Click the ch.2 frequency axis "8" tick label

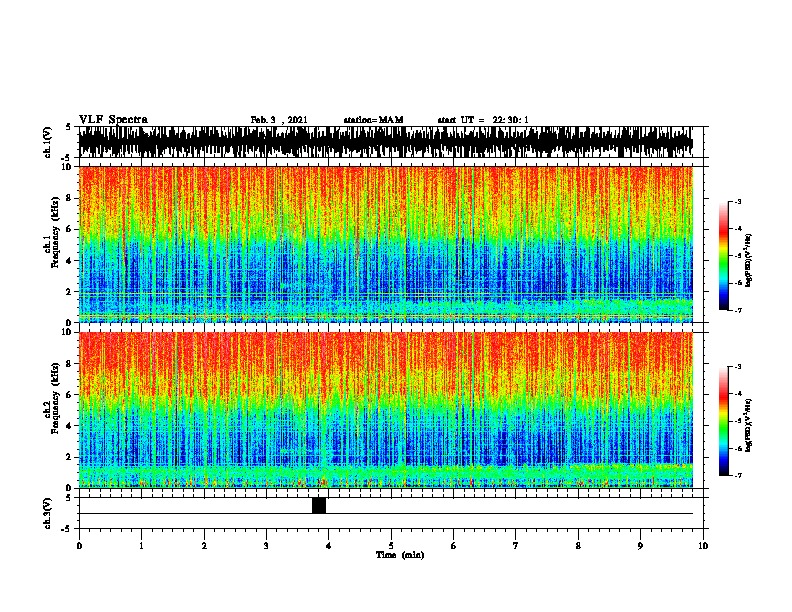[70, 364]
